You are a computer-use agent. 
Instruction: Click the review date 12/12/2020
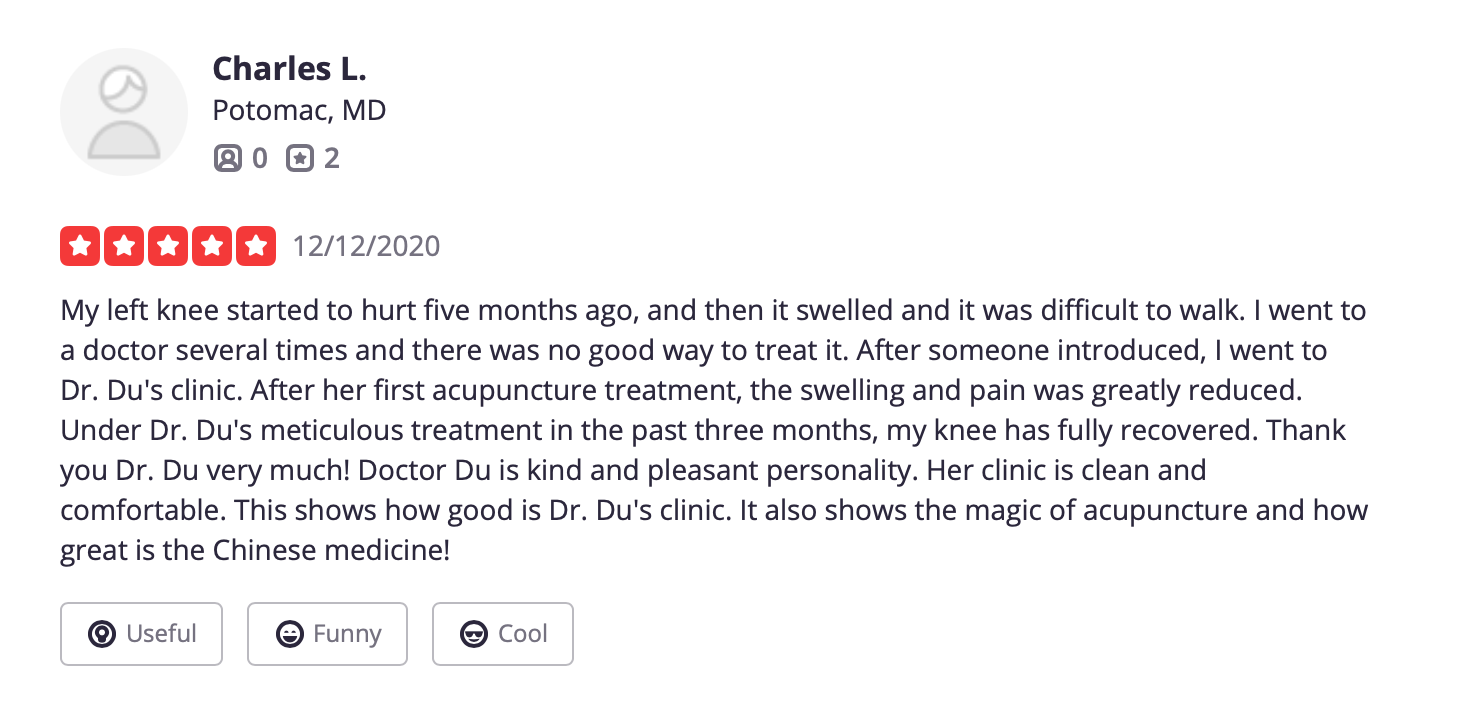(366, 246)
